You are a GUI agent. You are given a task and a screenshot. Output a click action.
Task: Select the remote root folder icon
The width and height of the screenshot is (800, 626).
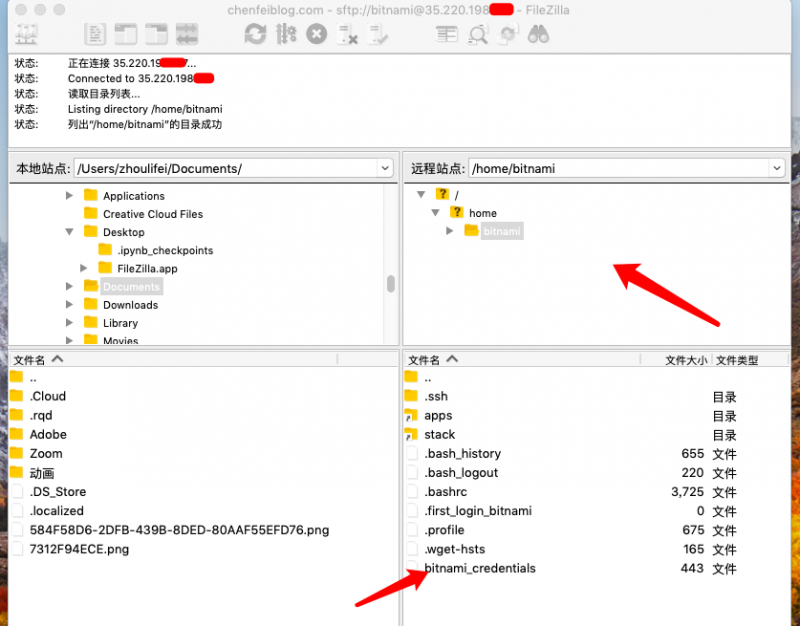pyautogui.click(x=442, y=194)
